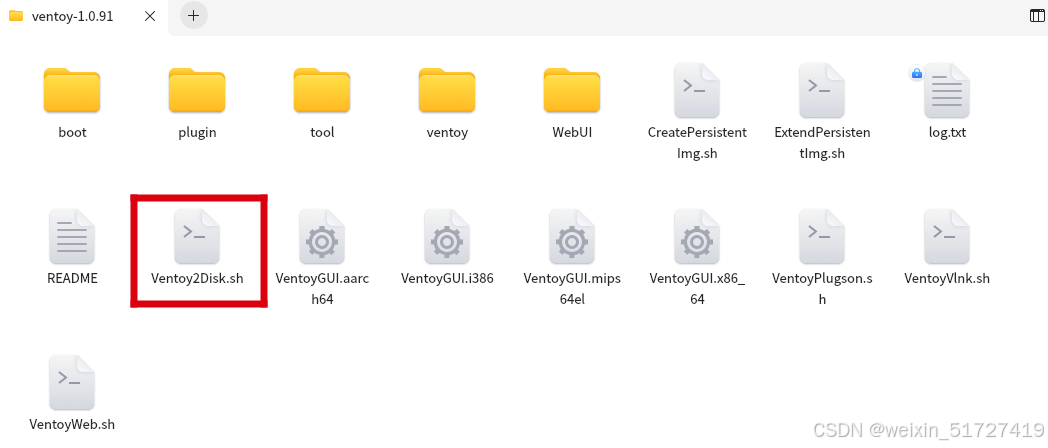Open the ventoy folder icon
Screen dimensions: 1048x448
(447, 90)
